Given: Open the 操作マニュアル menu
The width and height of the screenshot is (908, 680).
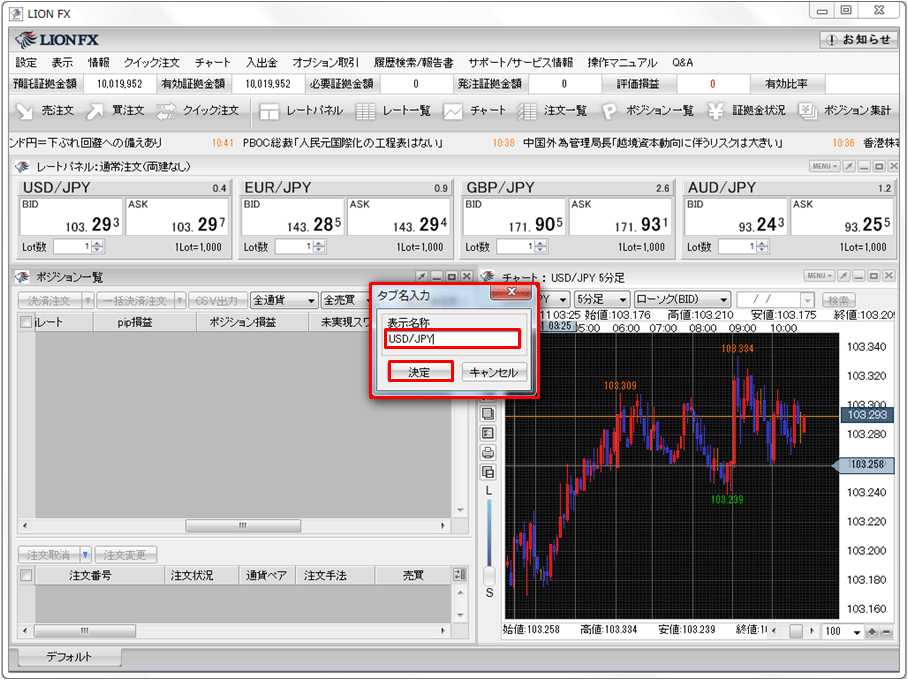Looking at the screenshot, I should 622,63.
